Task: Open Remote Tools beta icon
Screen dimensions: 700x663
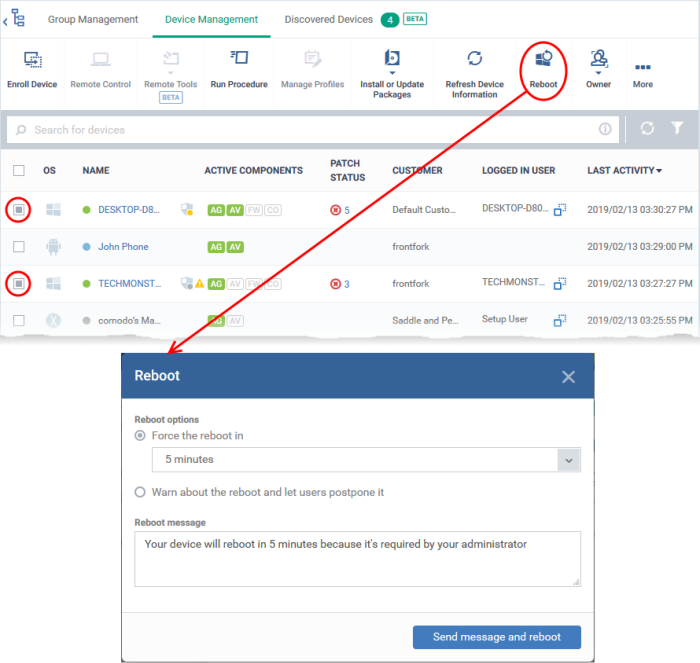Action: pyautogui.click(x=171, y=59)
